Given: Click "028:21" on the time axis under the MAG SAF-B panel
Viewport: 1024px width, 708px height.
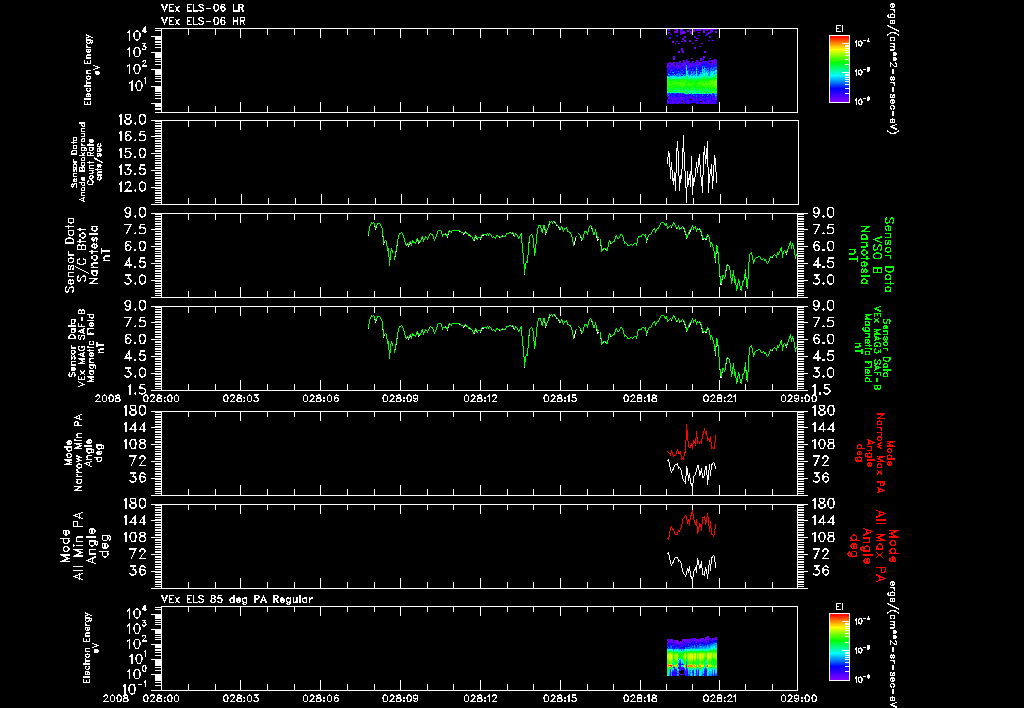Looking at the screenshot, I should coord(720,398).
